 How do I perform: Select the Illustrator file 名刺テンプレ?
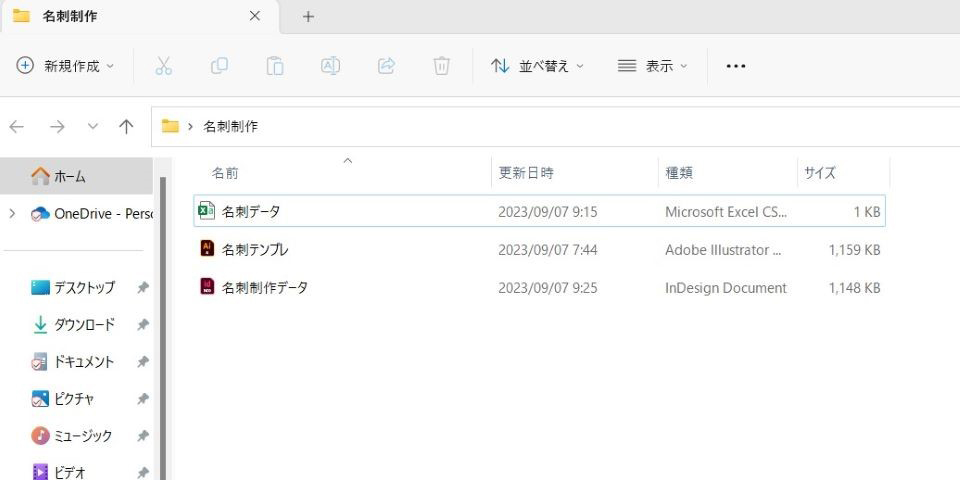255,250
